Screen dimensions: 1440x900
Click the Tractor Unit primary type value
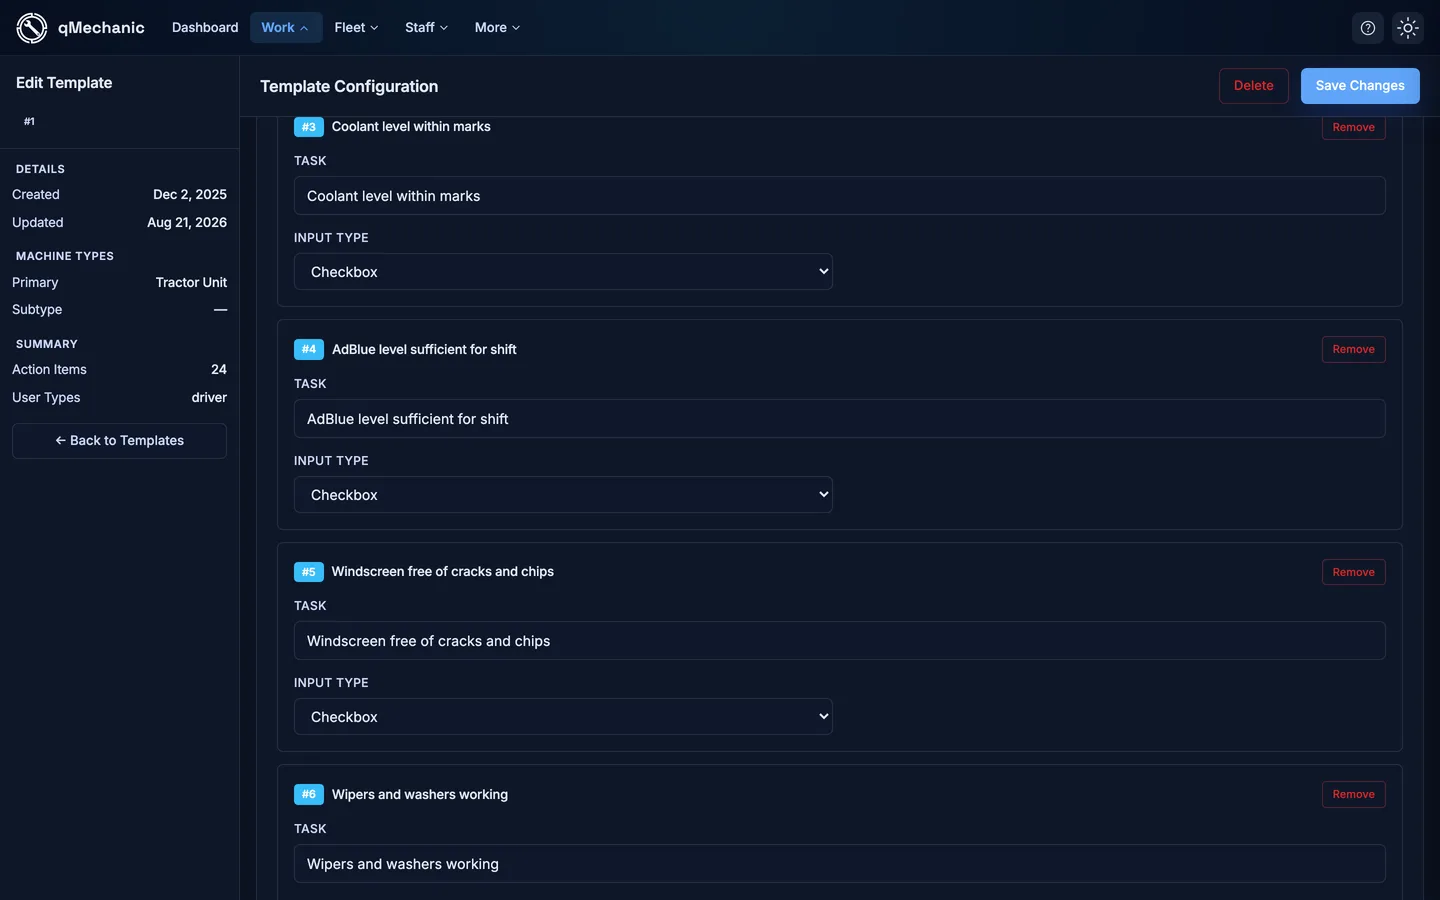(x=191, y=283)
